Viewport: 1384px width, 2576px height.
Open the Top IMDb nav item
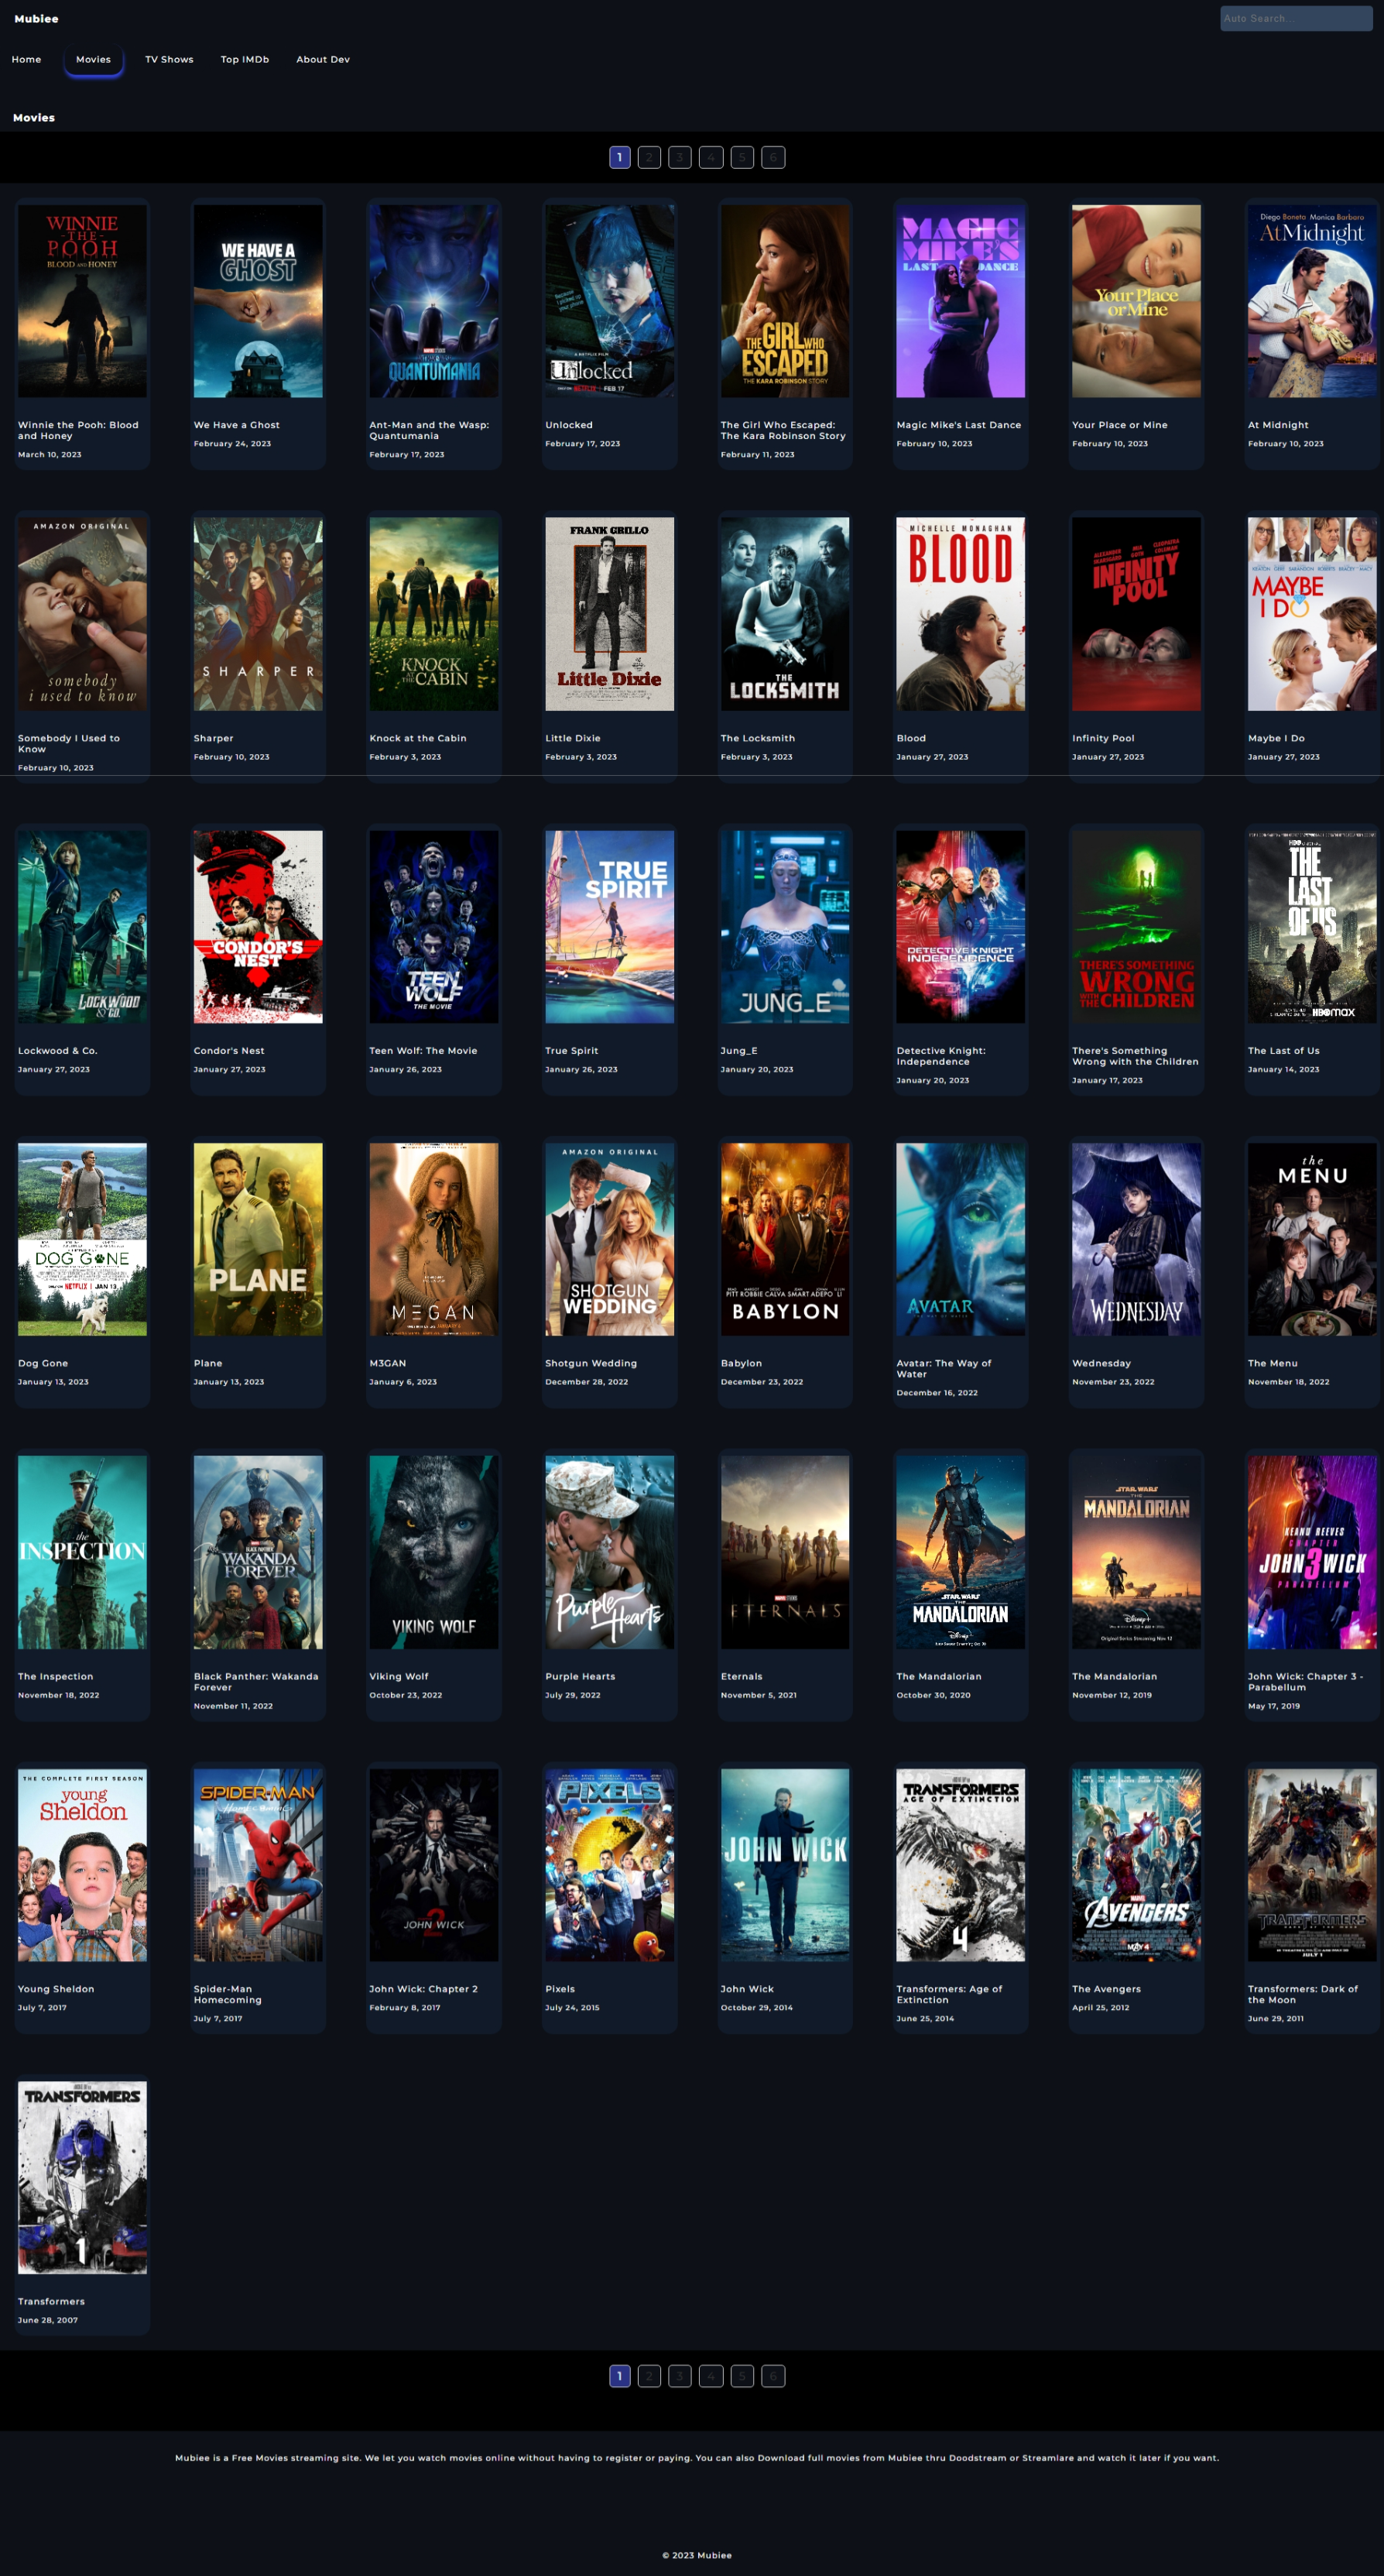point(245,59)
